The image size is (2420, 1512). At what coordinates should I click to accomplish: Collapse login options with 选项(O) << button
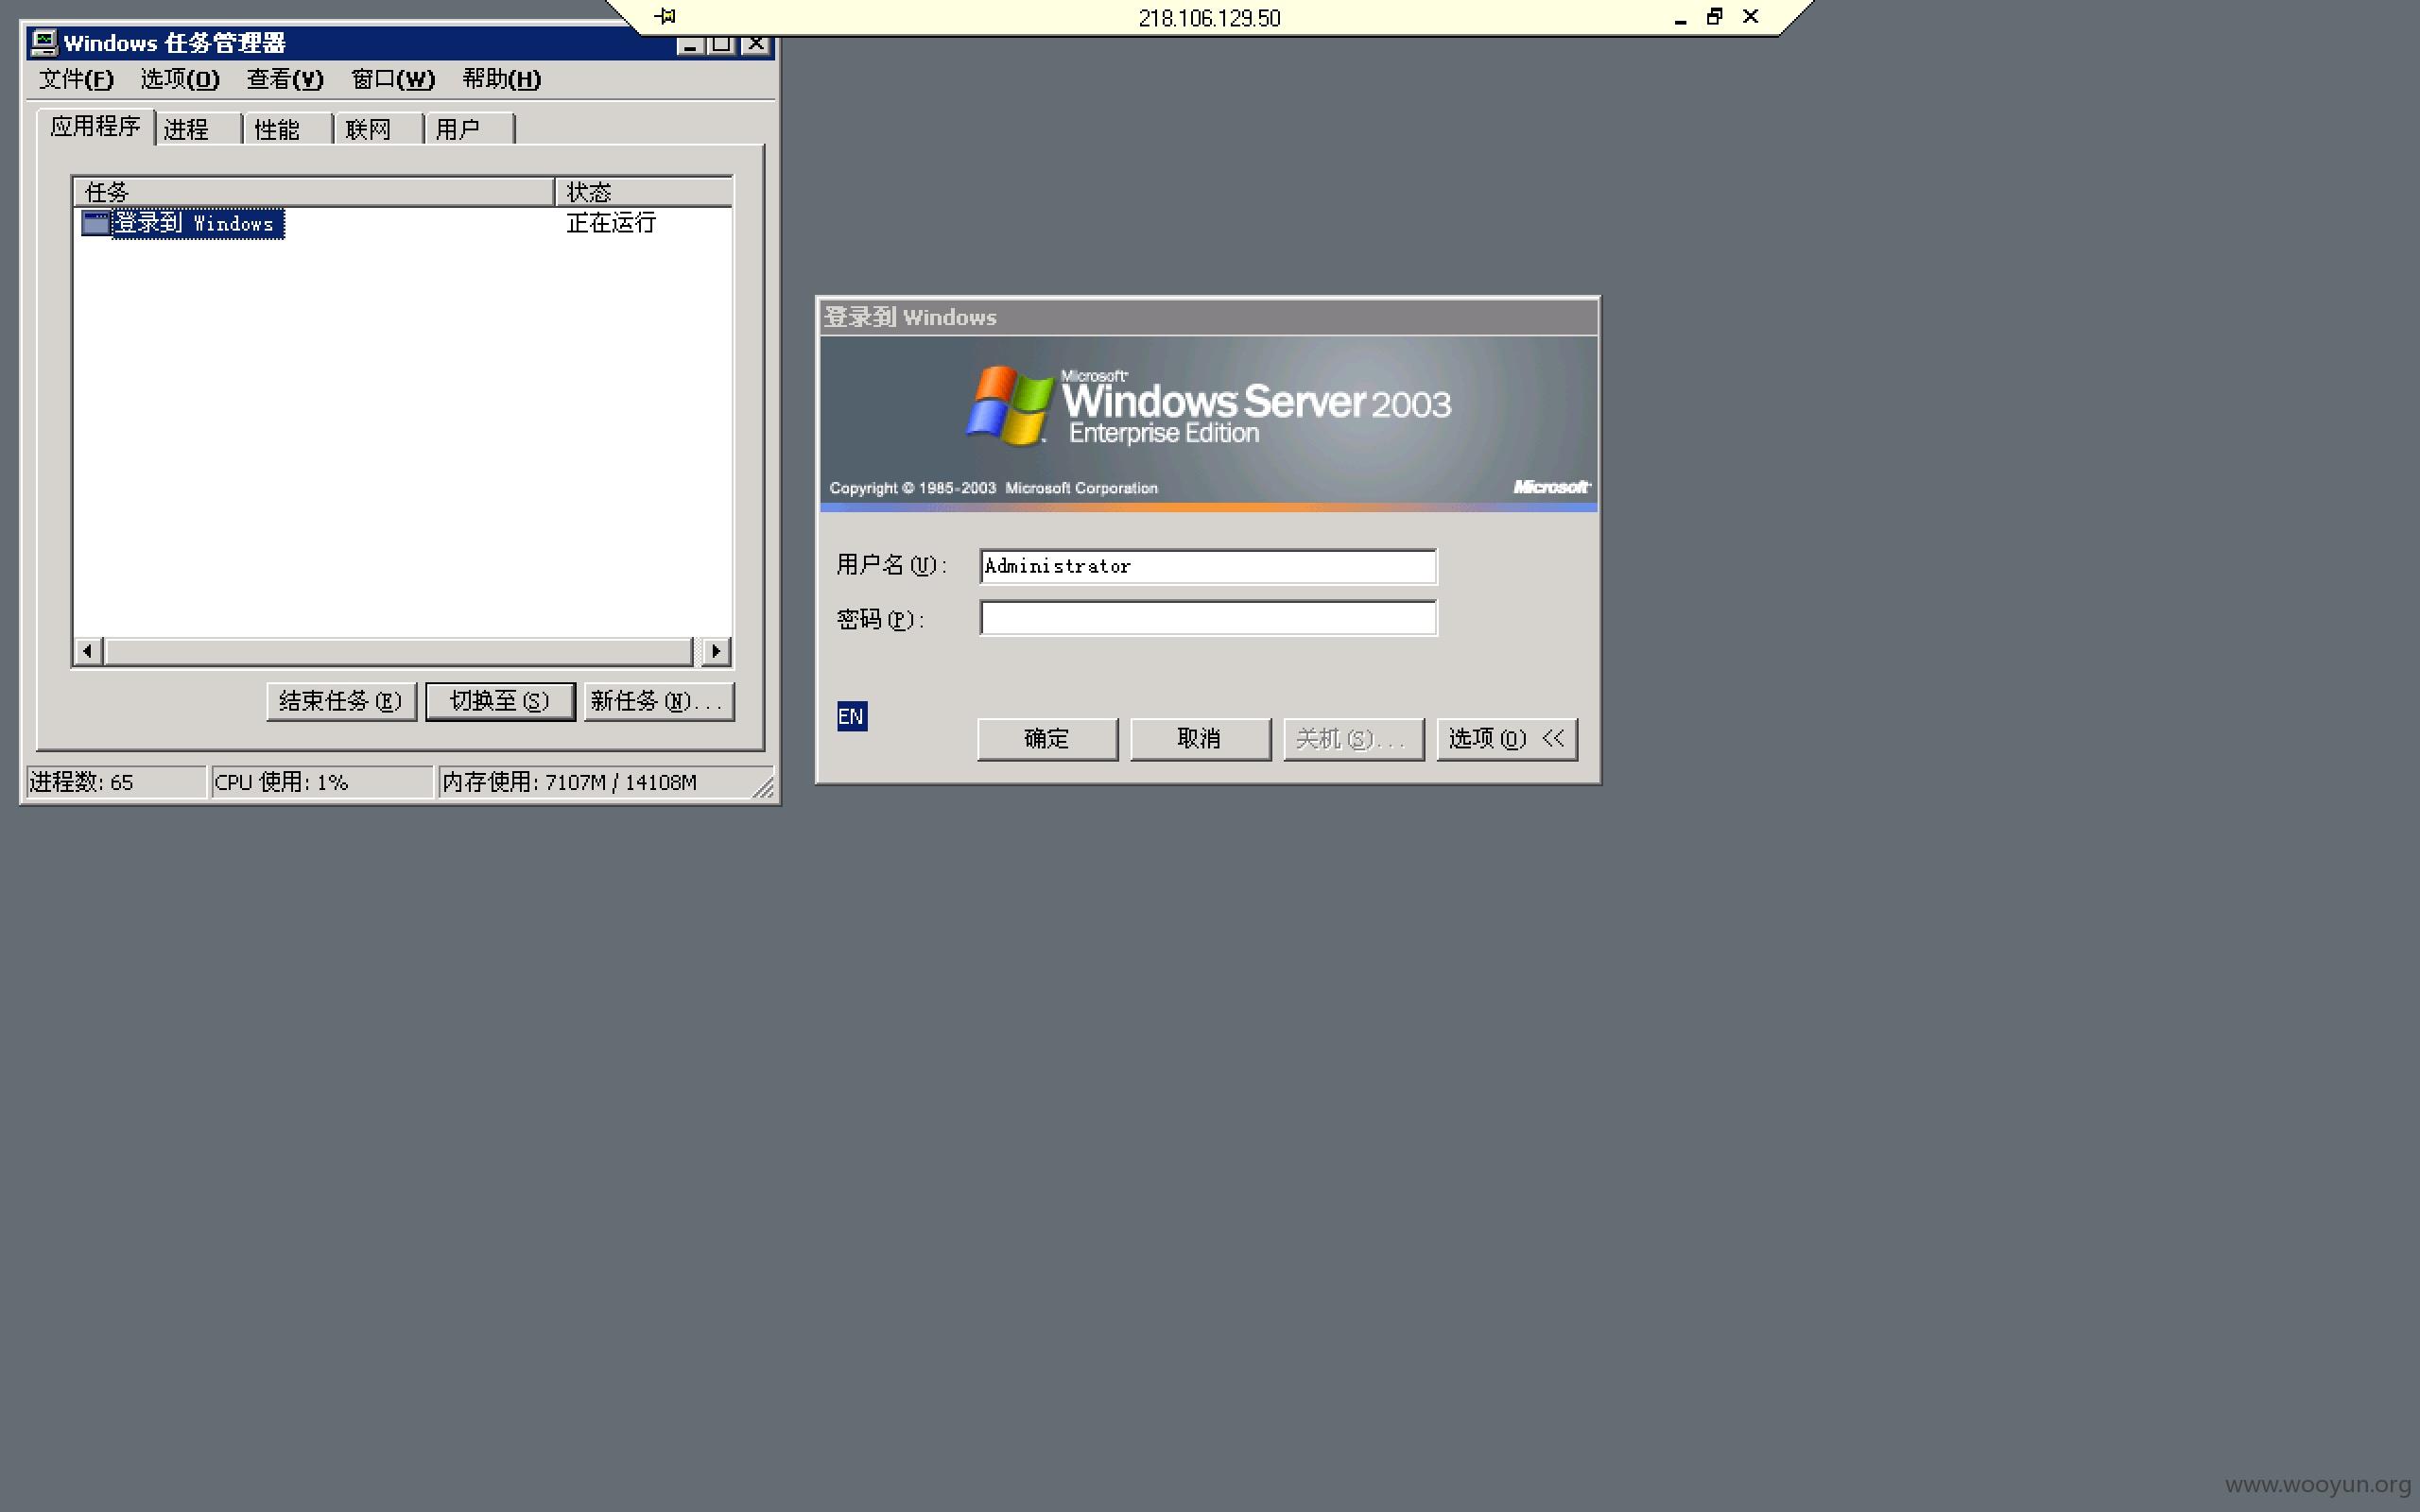click(1507, 739)
